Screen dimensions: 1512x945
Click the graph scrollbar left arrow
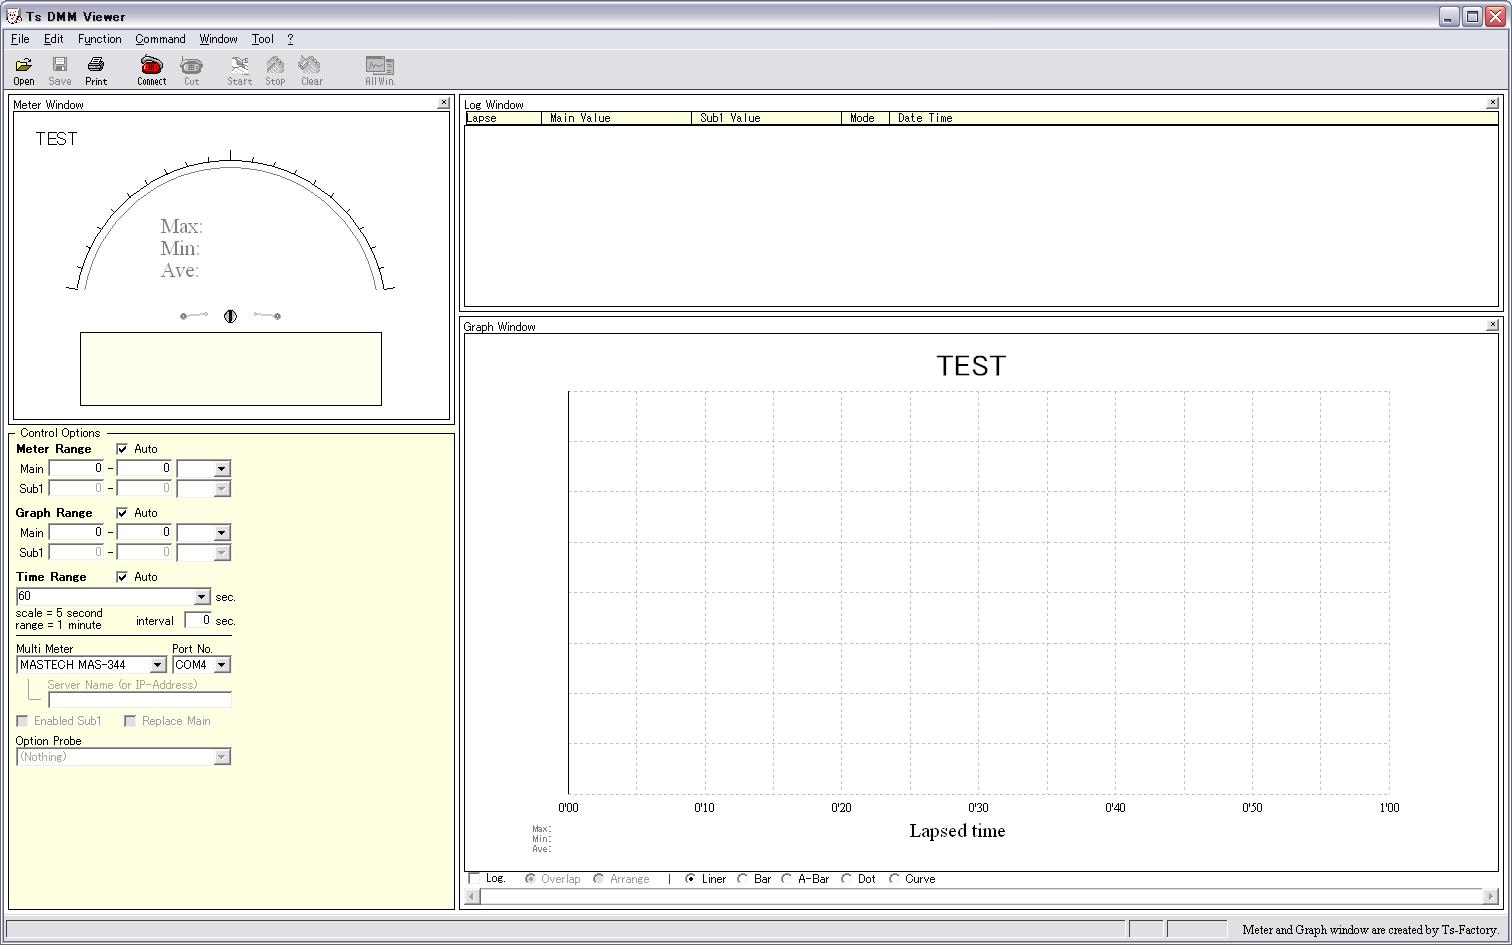[x=473, y=896]
